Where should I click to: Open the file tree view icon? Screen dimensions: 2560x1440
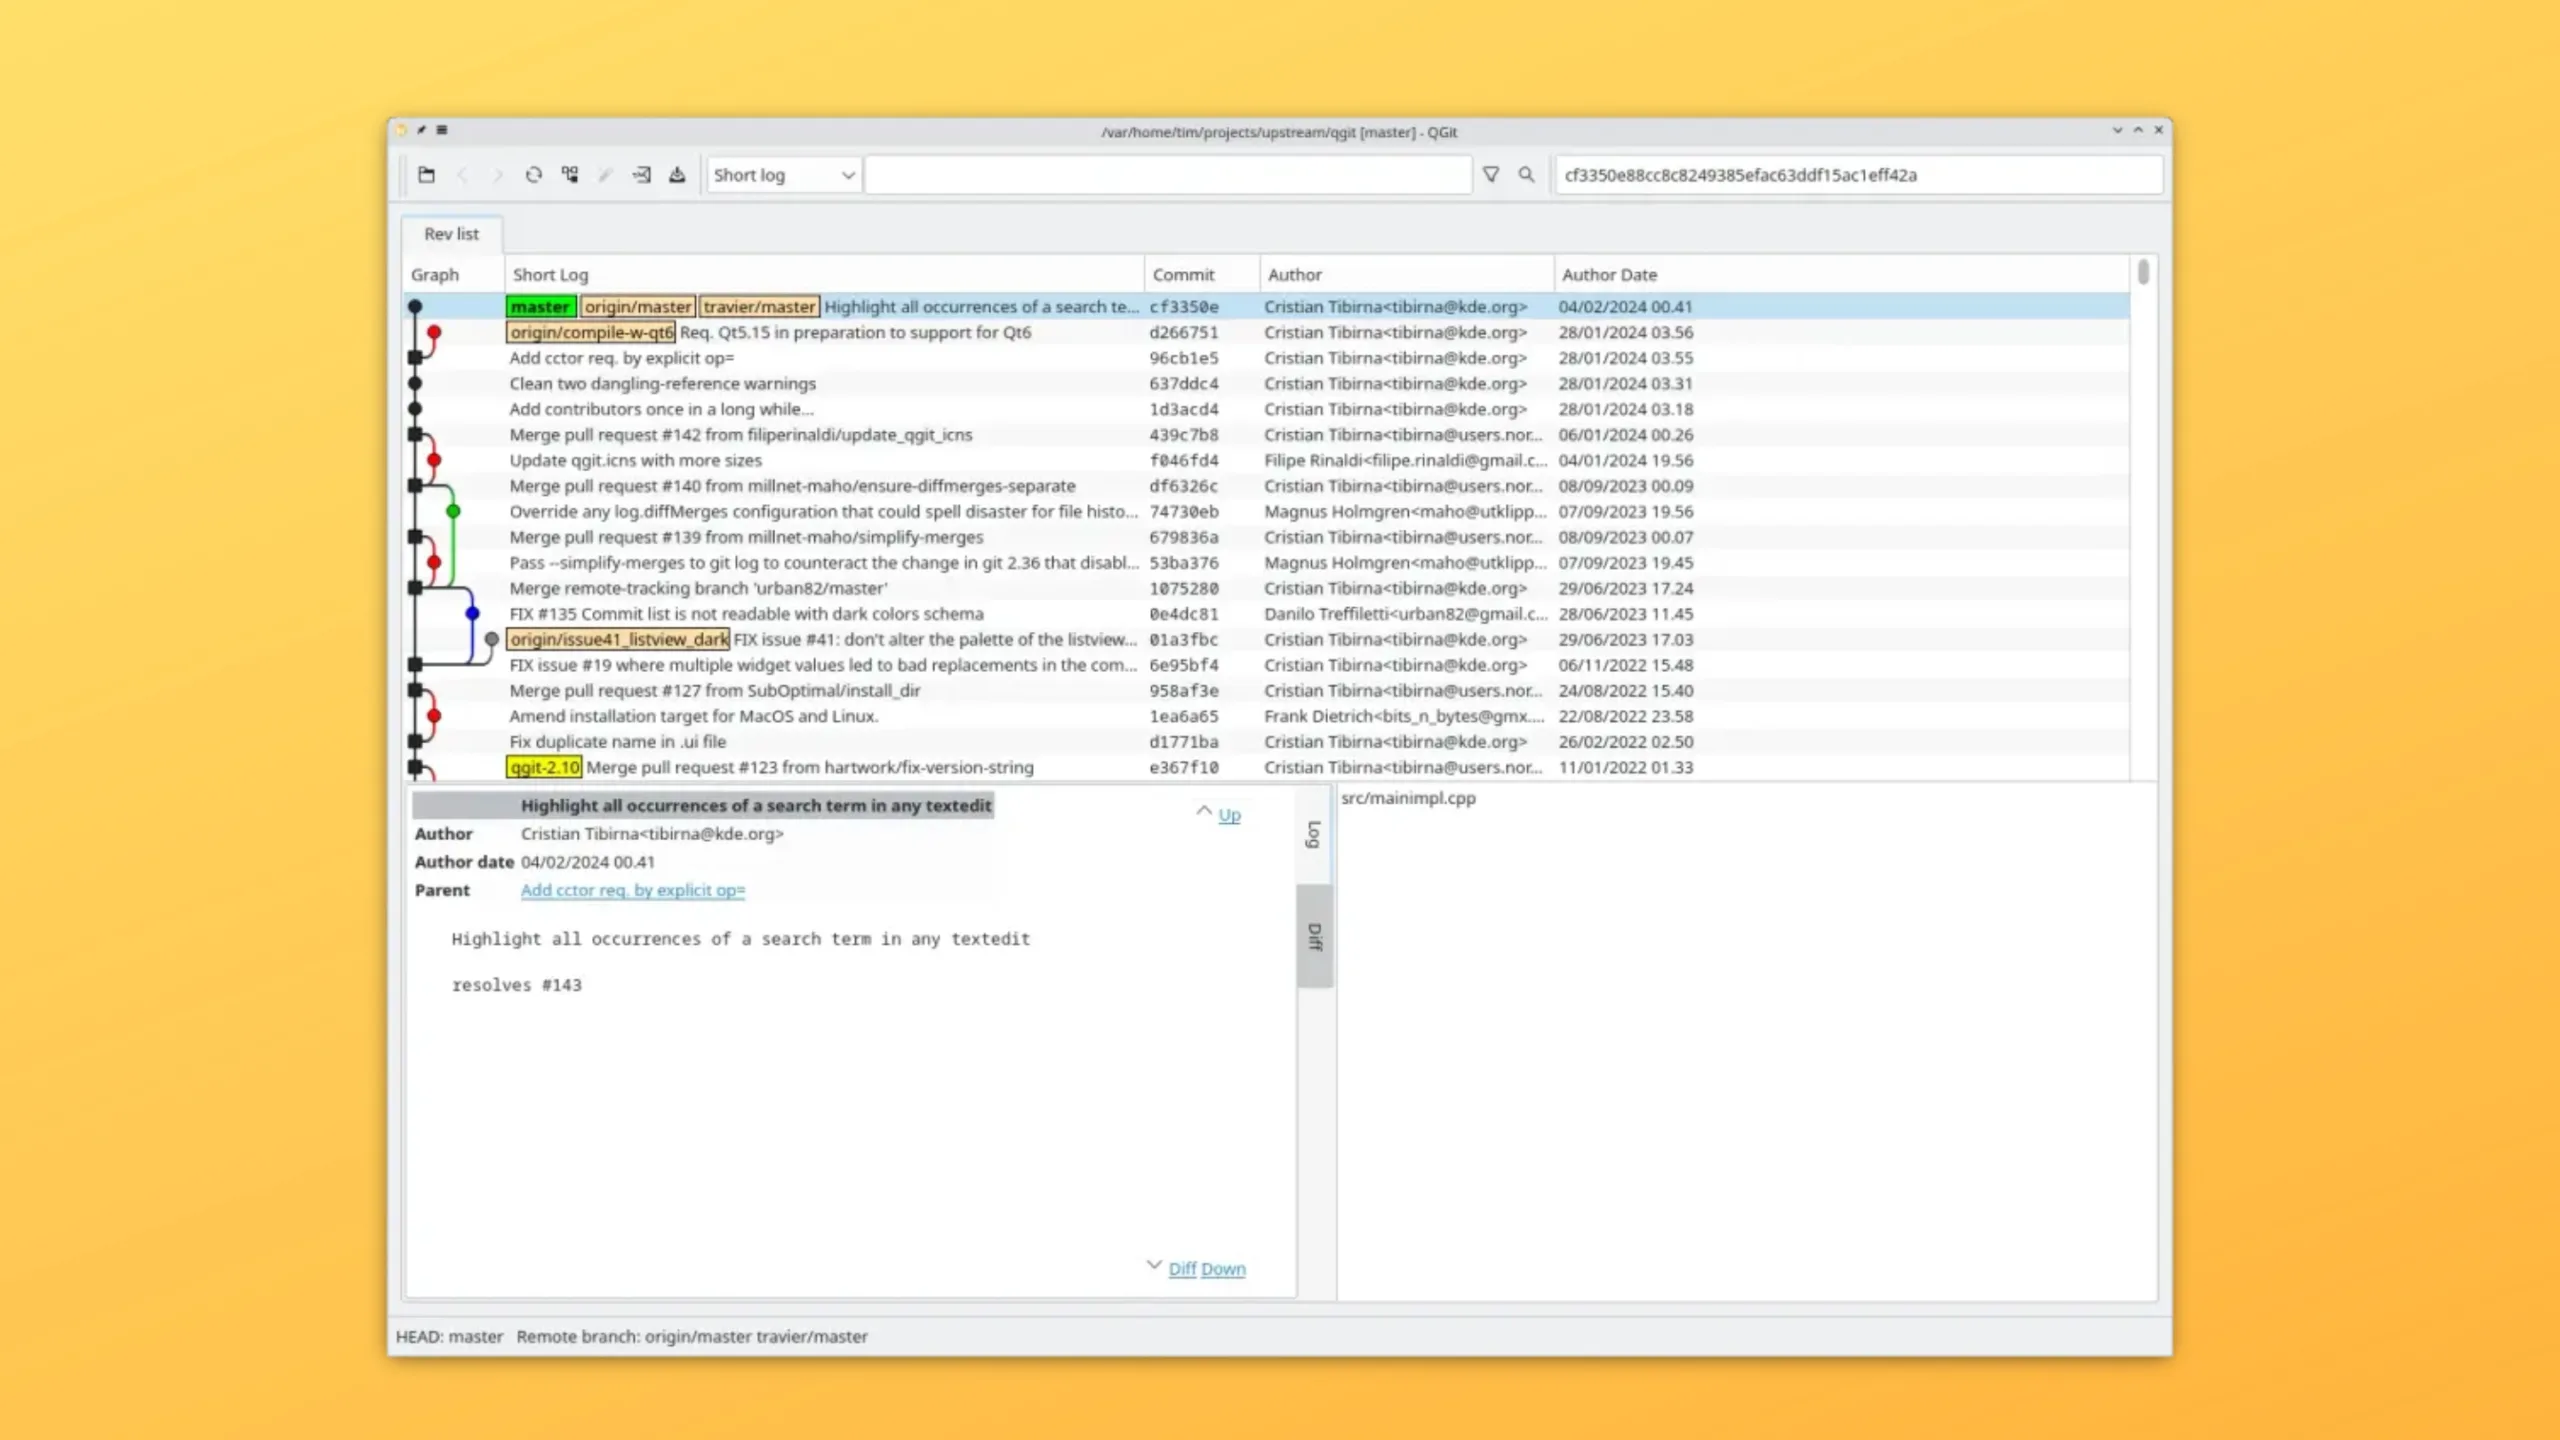pos(570,174)
